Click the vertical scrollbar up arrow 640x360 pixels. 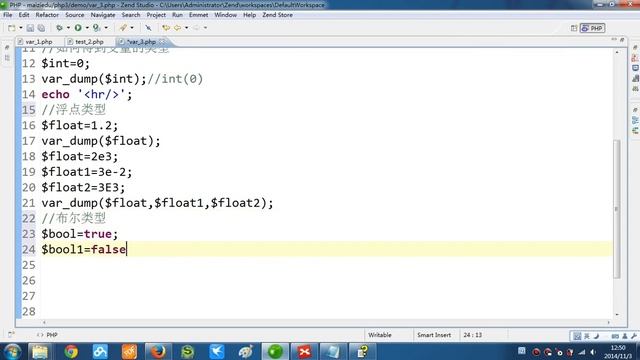(x=617, y=52)
